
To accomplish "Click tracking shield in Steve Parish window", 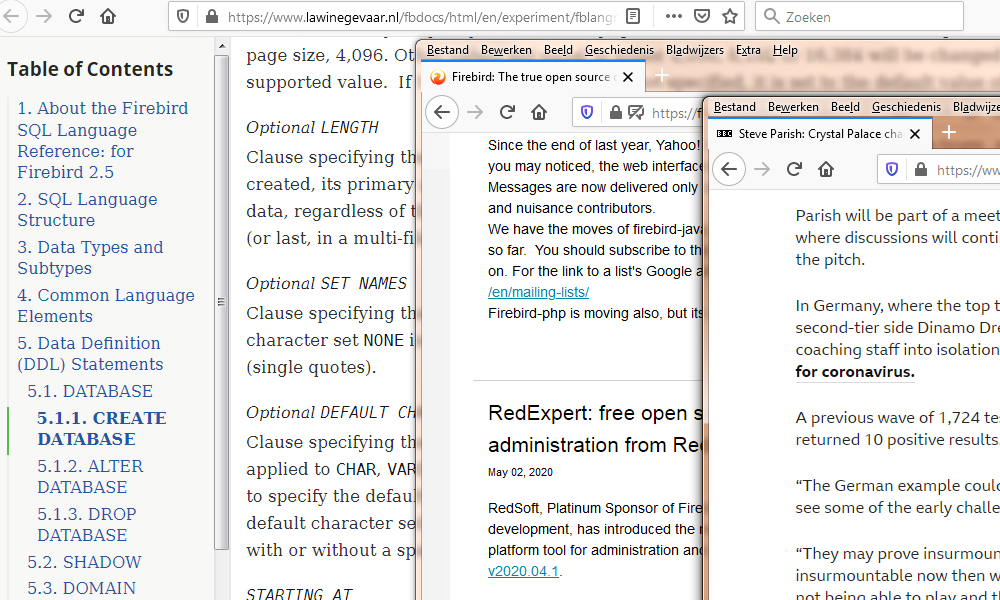I will pos(892,169).
